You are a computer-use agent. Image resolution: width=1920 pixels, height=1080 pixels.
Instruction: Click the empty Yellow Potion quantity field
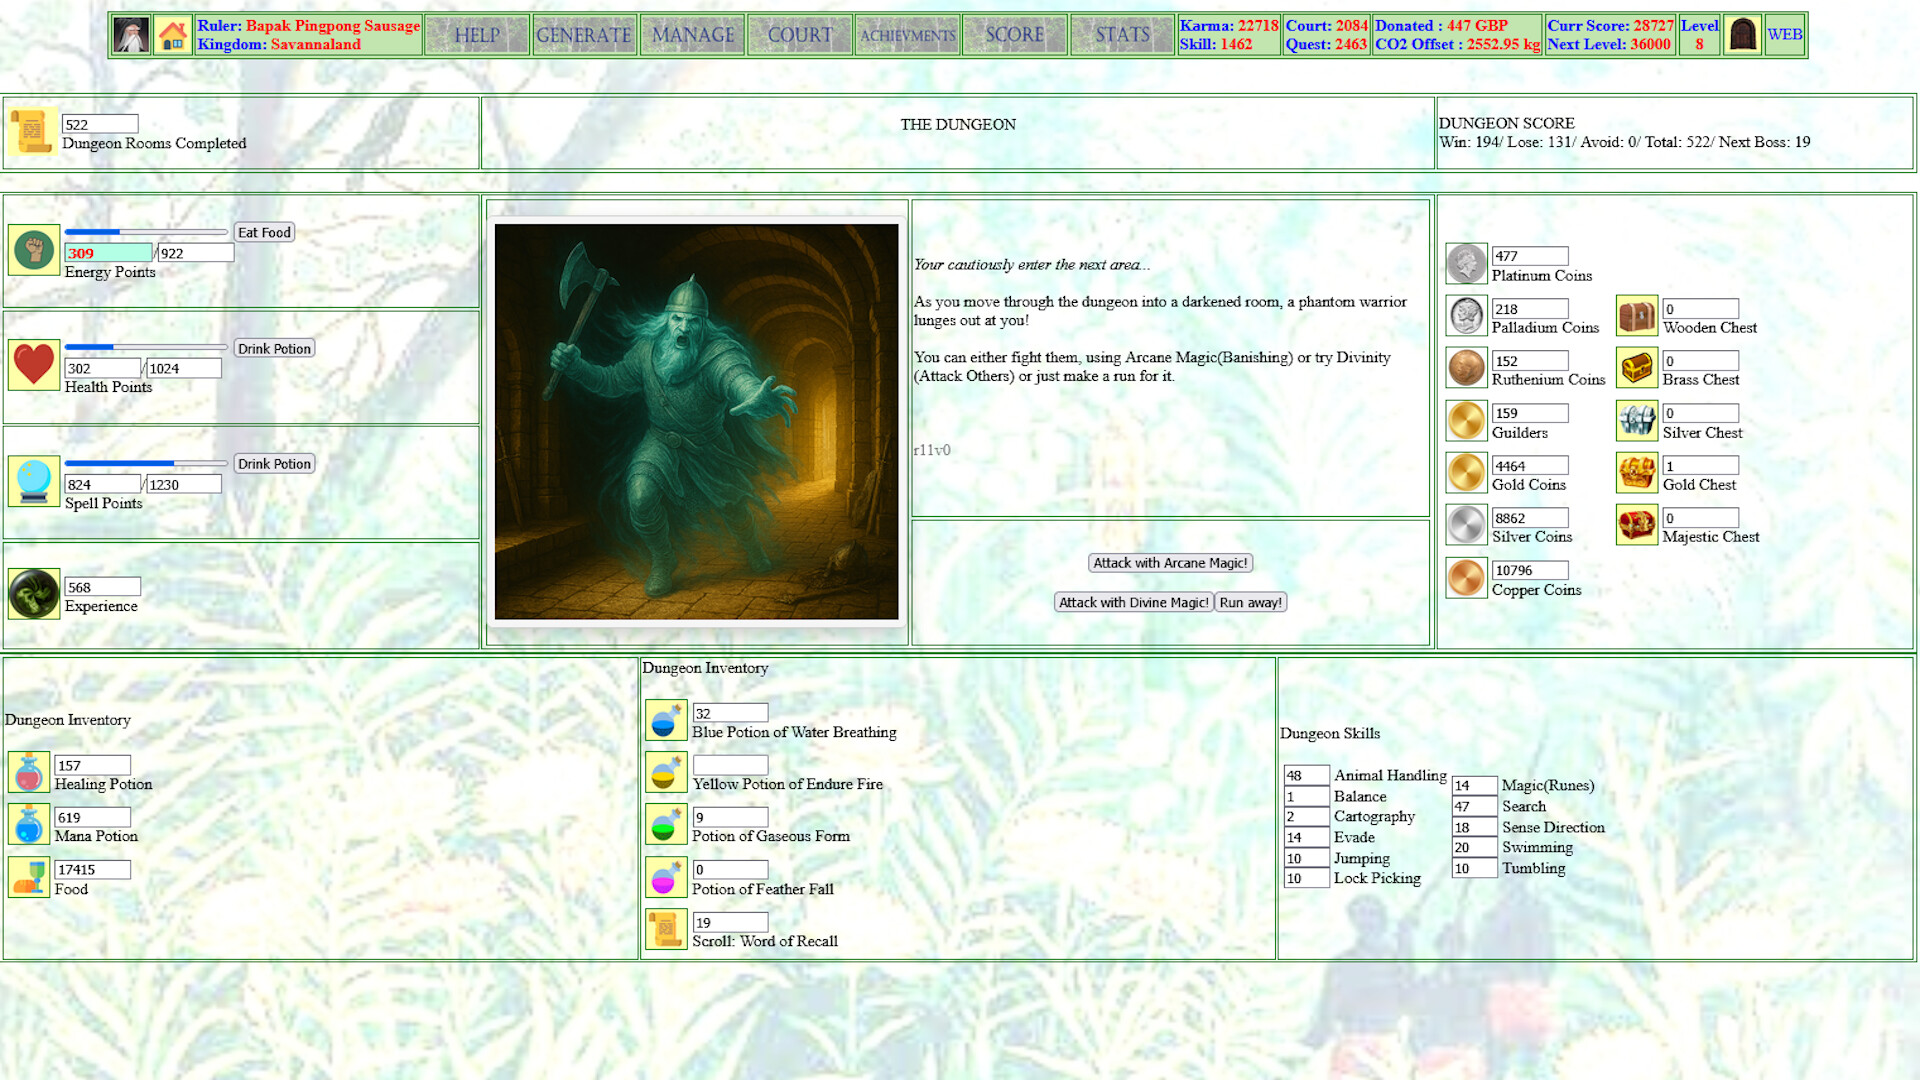[730, 765]
